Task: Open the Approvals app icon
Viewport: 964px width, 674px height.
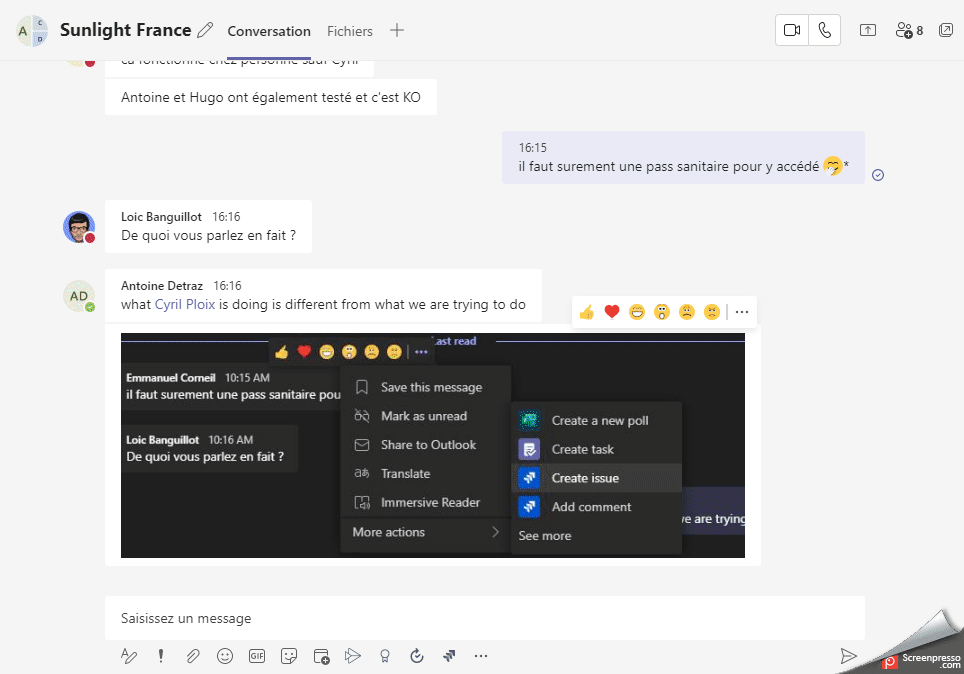Action: 417,656
